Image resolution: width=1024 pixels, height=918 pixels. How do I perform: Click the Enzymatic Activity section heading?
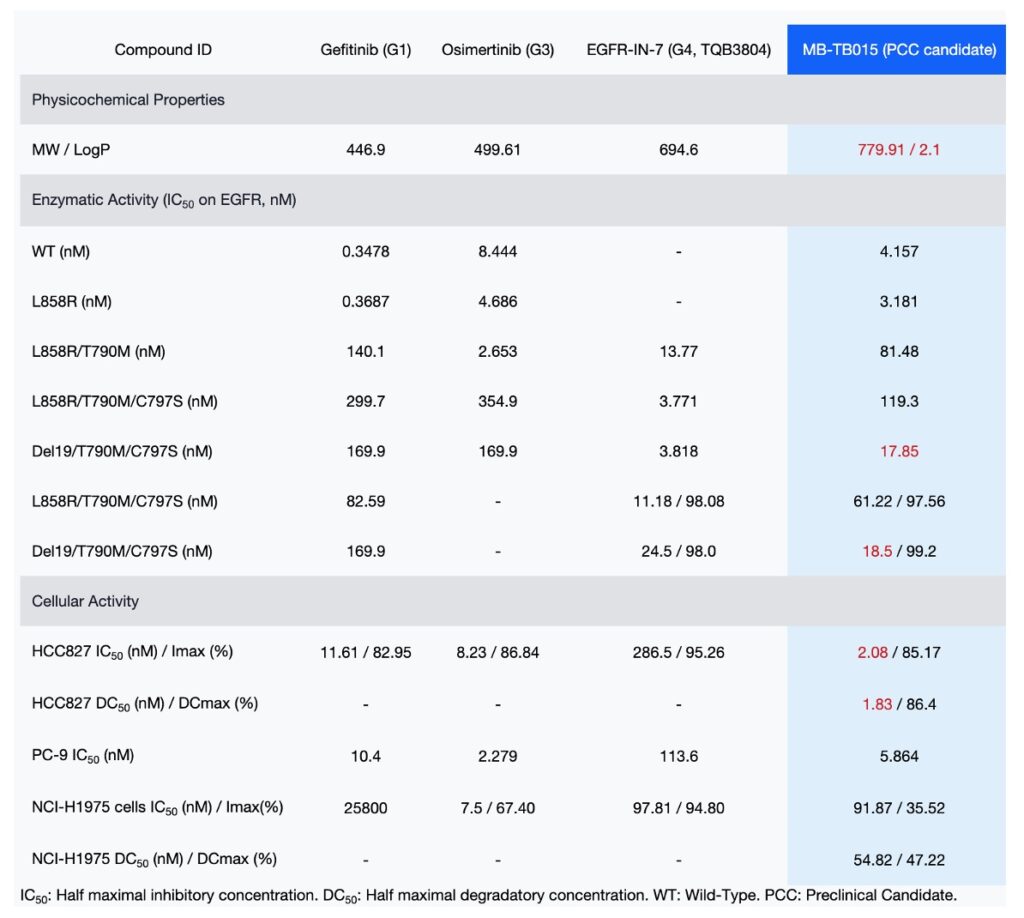point(164,200)
